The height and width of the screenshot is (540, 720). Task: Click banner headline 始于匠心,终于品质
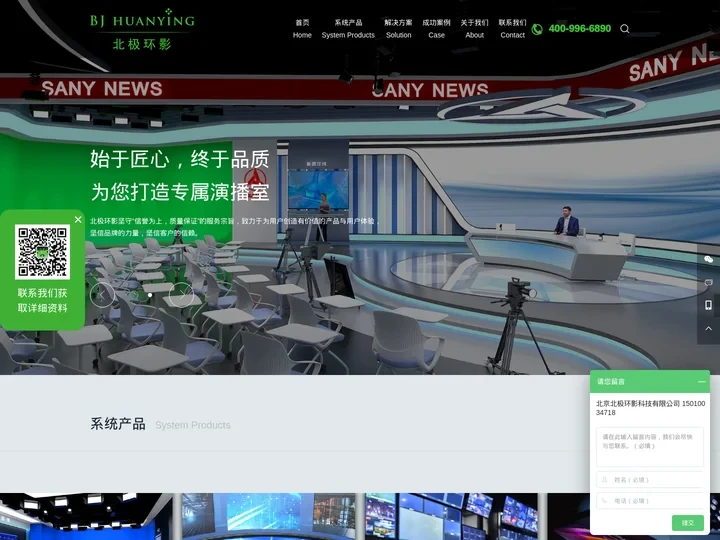pyautogui.click(x=180, y=159)
